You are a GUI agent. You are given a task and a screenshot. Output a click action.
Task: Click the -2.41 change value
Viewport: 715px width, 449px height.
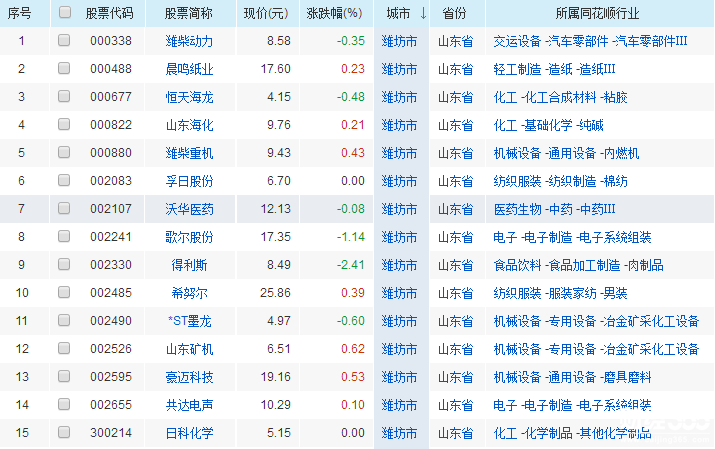click(350, 265)
